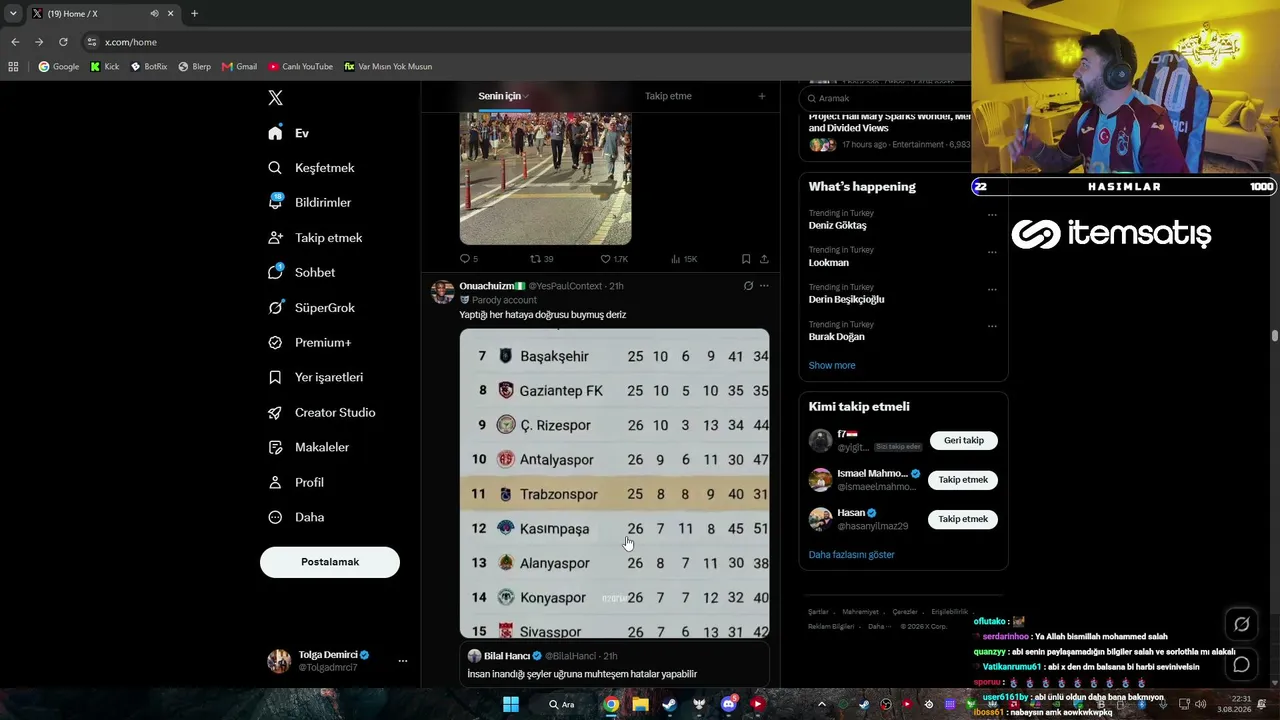Open more options for Derin Beşikçioğlu trend

(992, 289)
